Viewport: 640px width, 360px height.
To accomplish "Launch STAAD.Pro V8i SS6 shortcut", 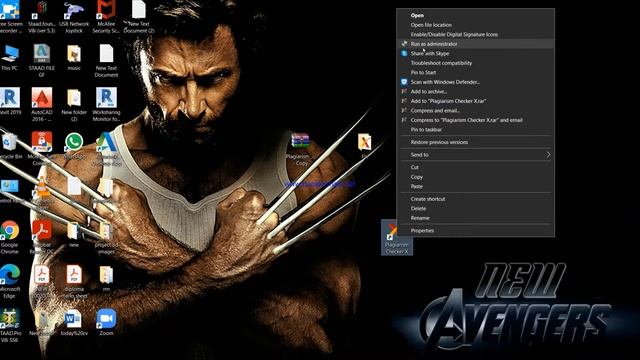I will tap(10, 326).
